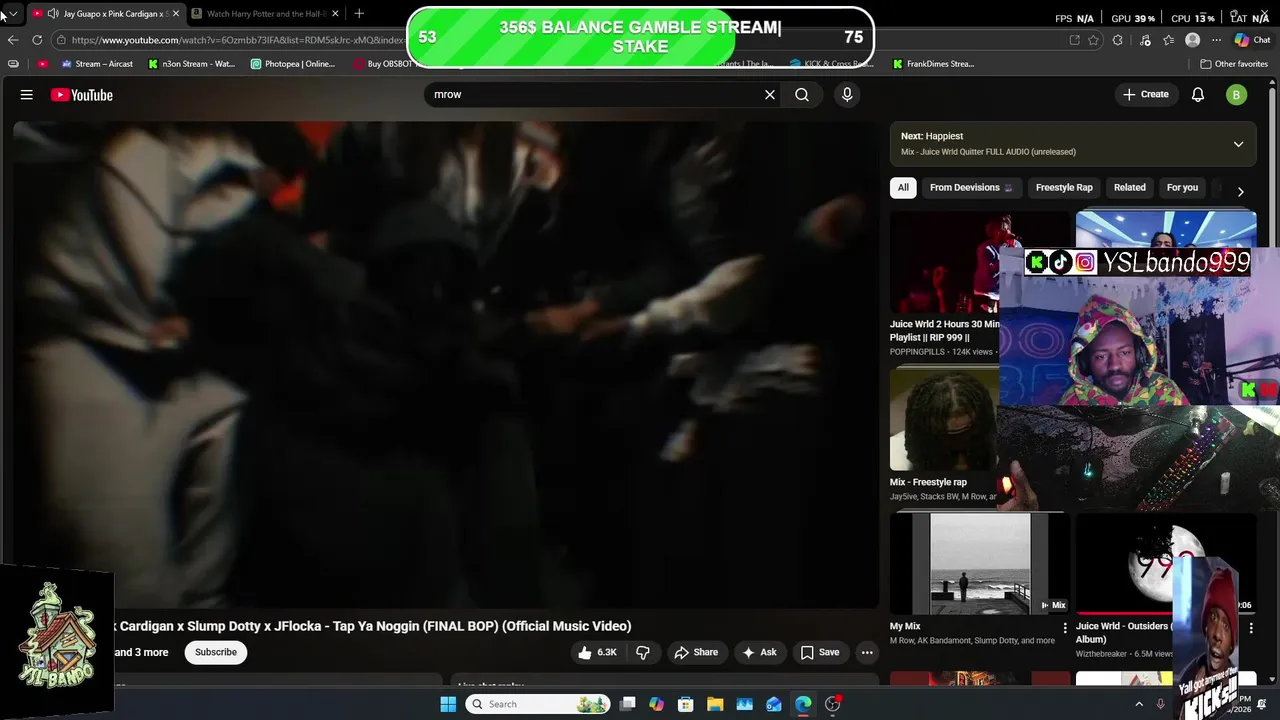This screenshot has height=720, width=1280.
Task: Reload the current page
Action: point(37,40)
